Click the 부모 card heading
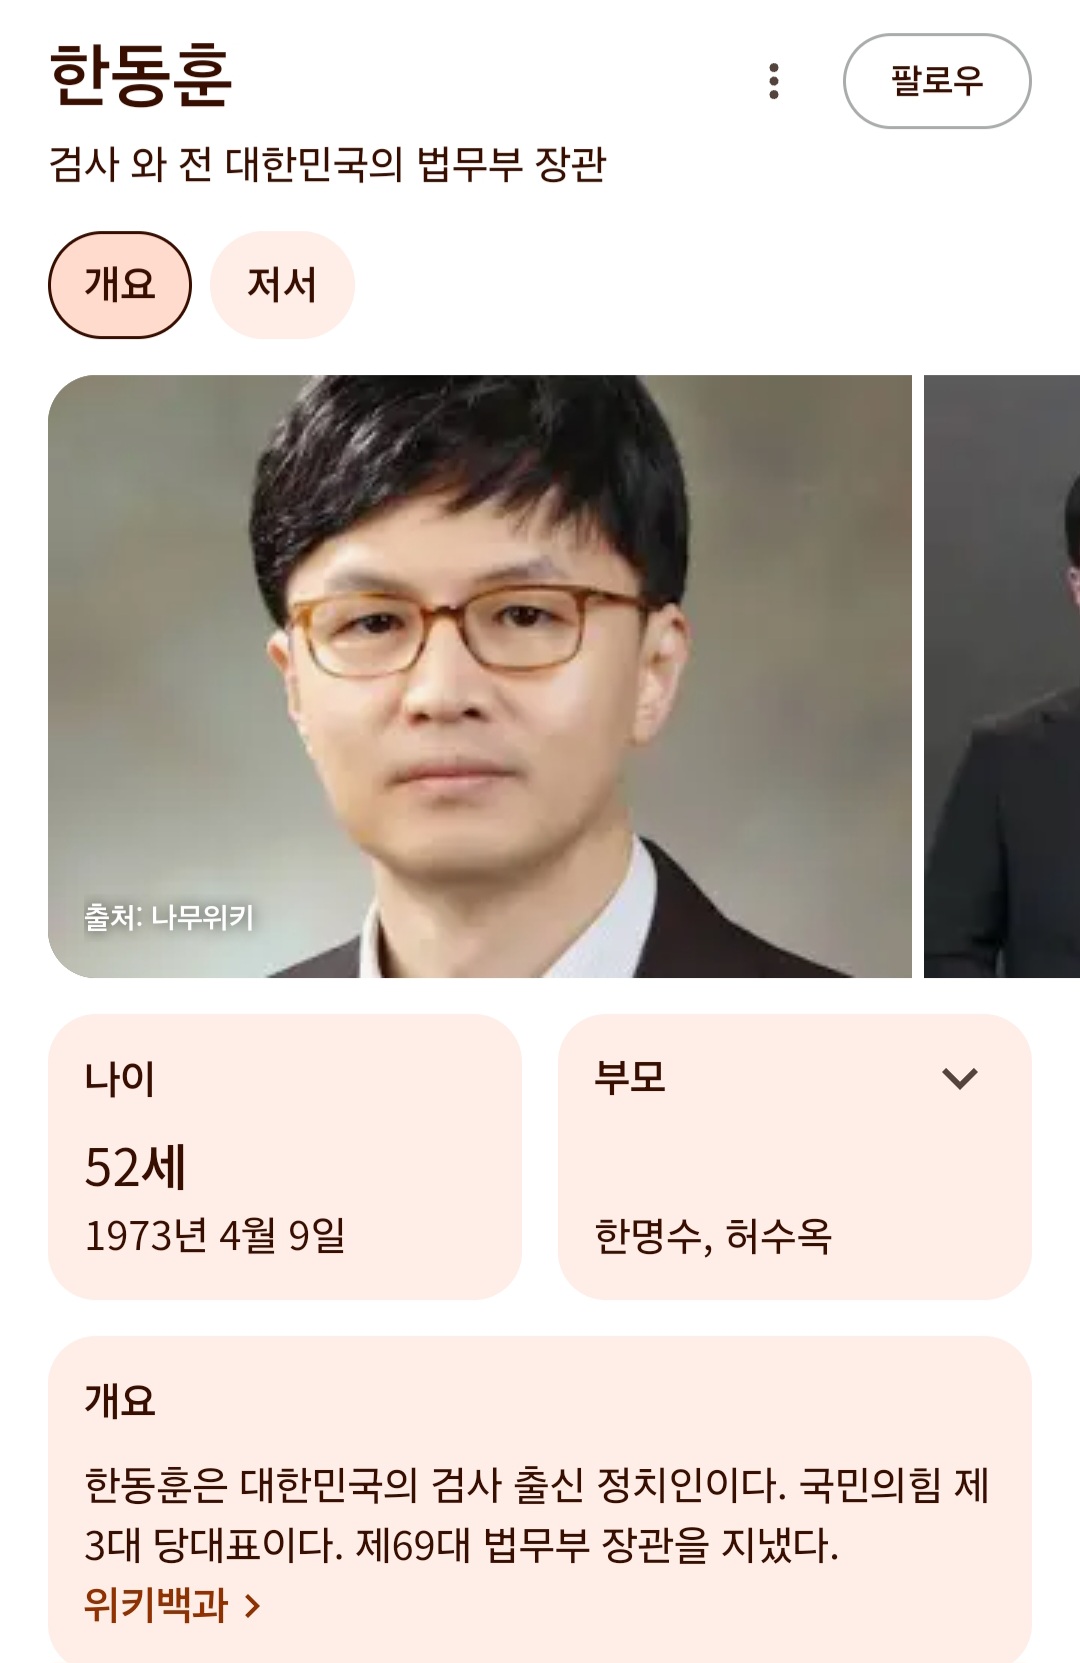 (630, 1077)
